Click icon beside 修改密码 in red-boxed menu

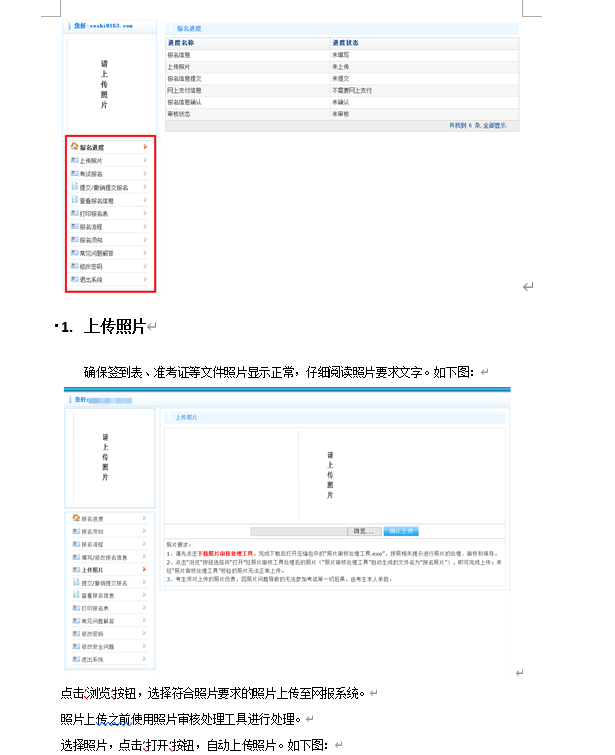pyautogui.click(x=74, y=267)
